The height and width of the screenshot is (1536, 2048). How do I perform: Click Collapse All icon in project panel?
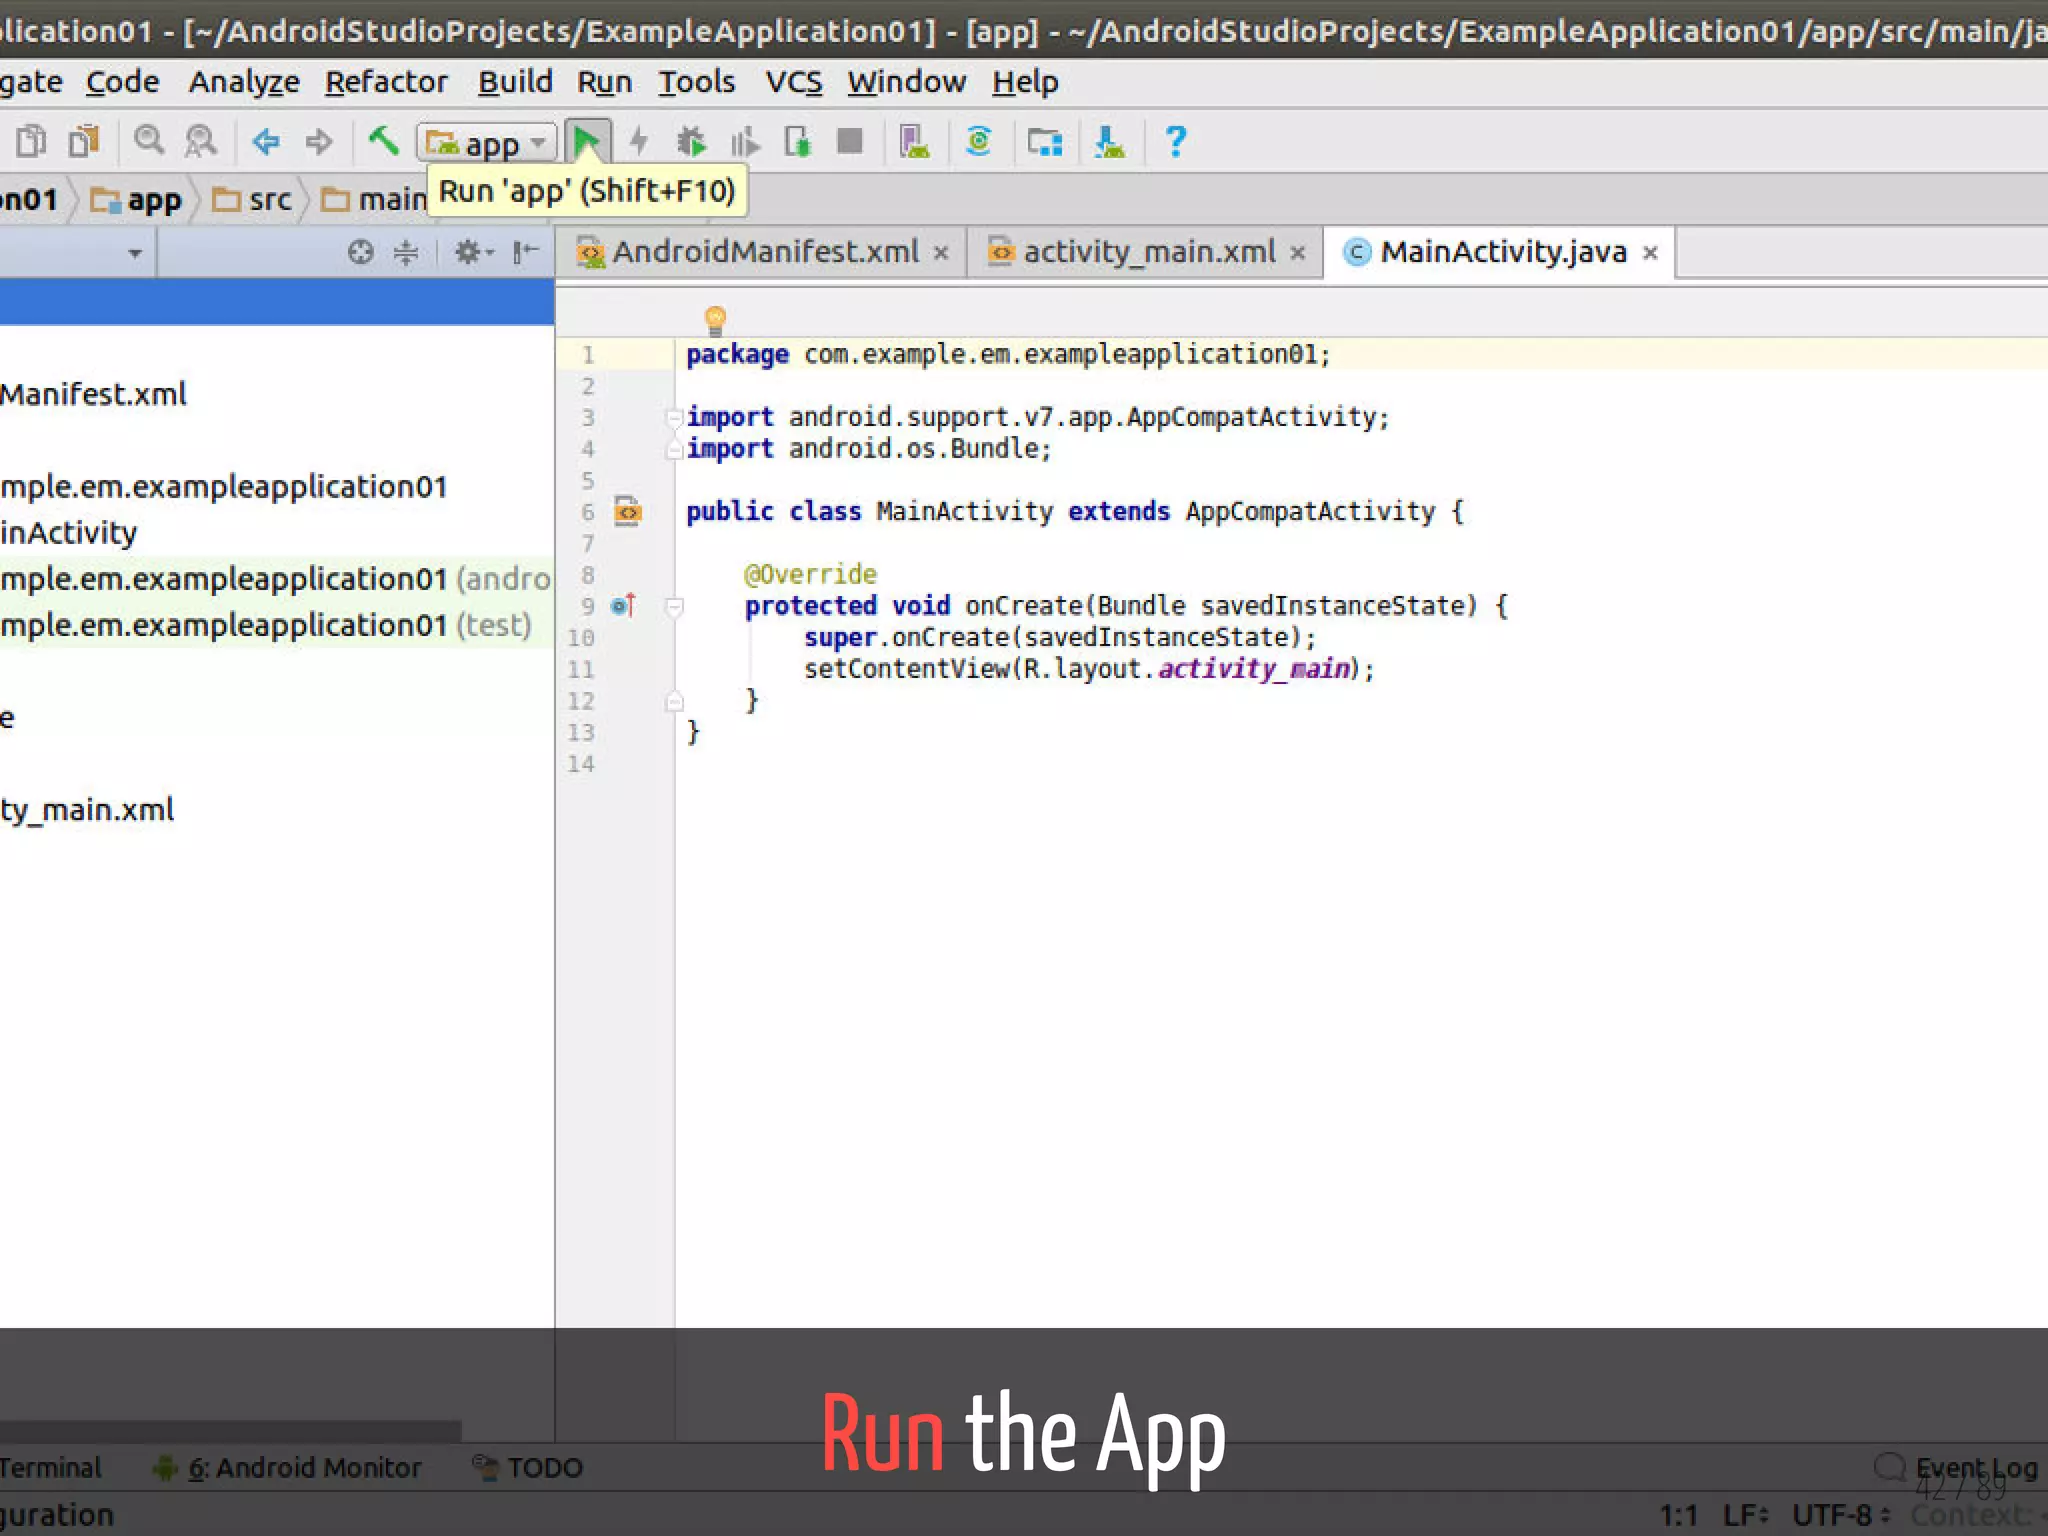406,252
